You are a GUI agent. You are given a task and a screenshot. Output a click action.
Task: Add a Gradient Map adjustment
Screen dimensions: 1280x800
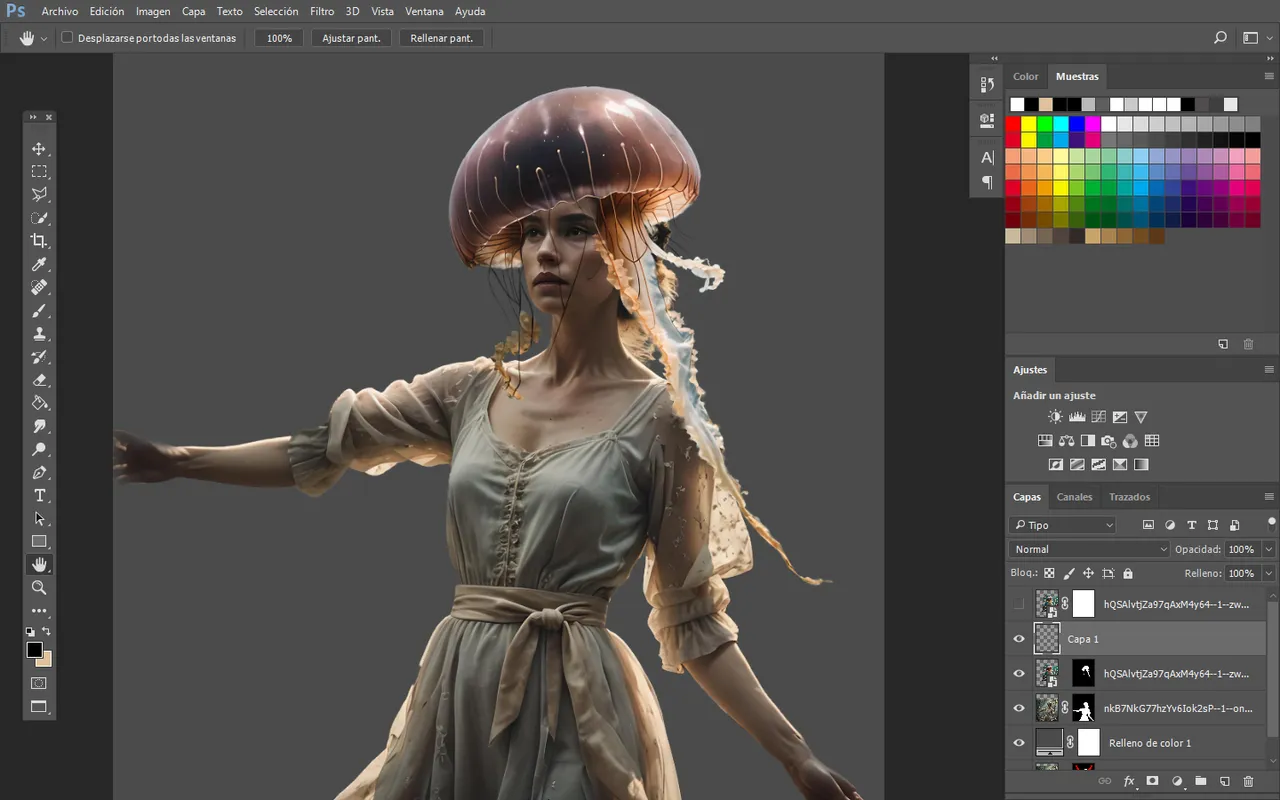(x=1141, y=465)
